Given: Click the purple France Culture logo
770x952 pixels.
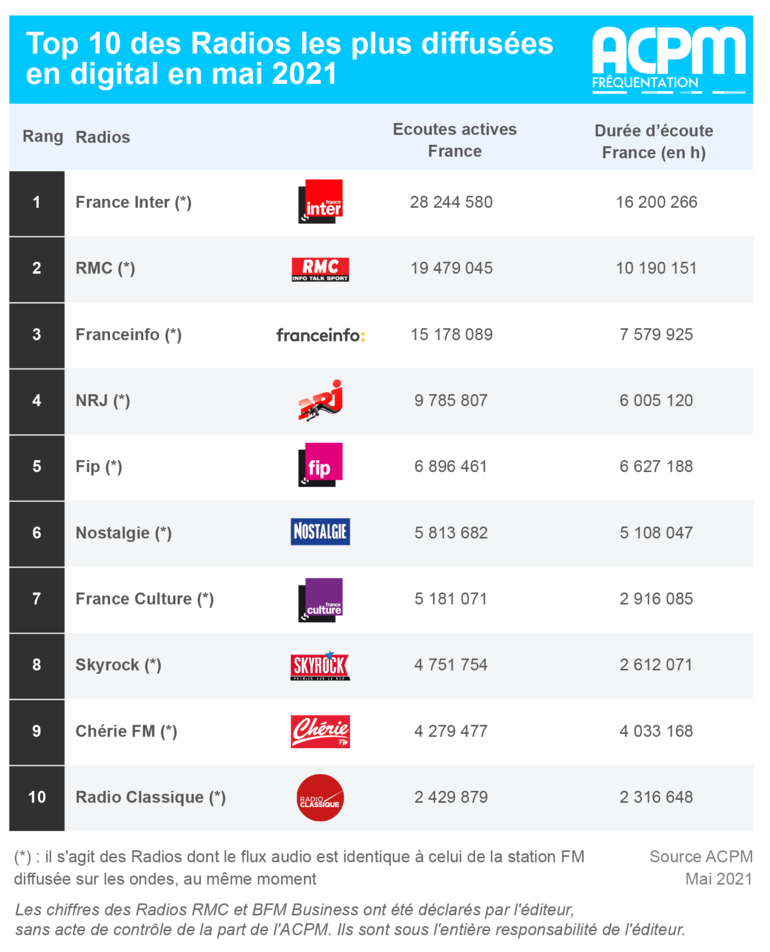Looking at the screenshot, I should point(321,598).
